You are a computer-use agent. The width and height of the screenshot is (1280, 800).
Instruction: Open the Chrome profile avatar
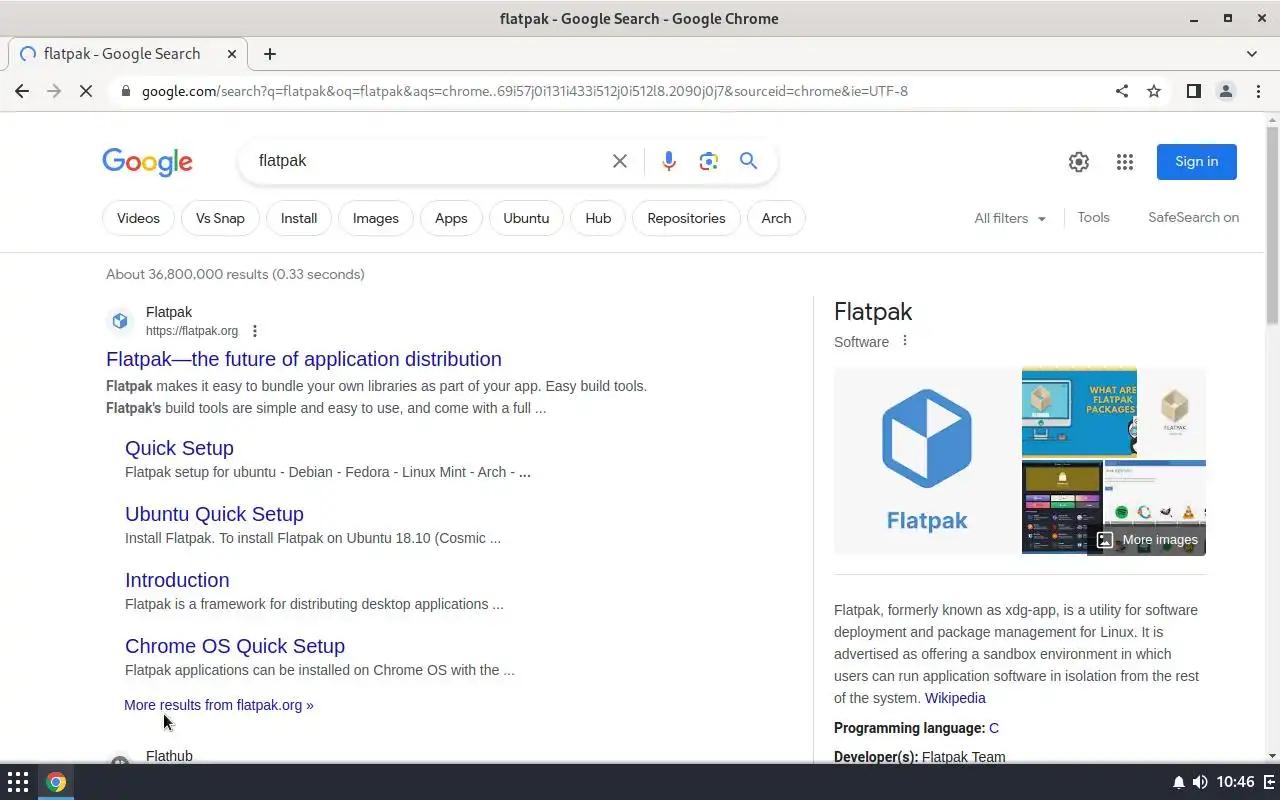coord(1225,91)
